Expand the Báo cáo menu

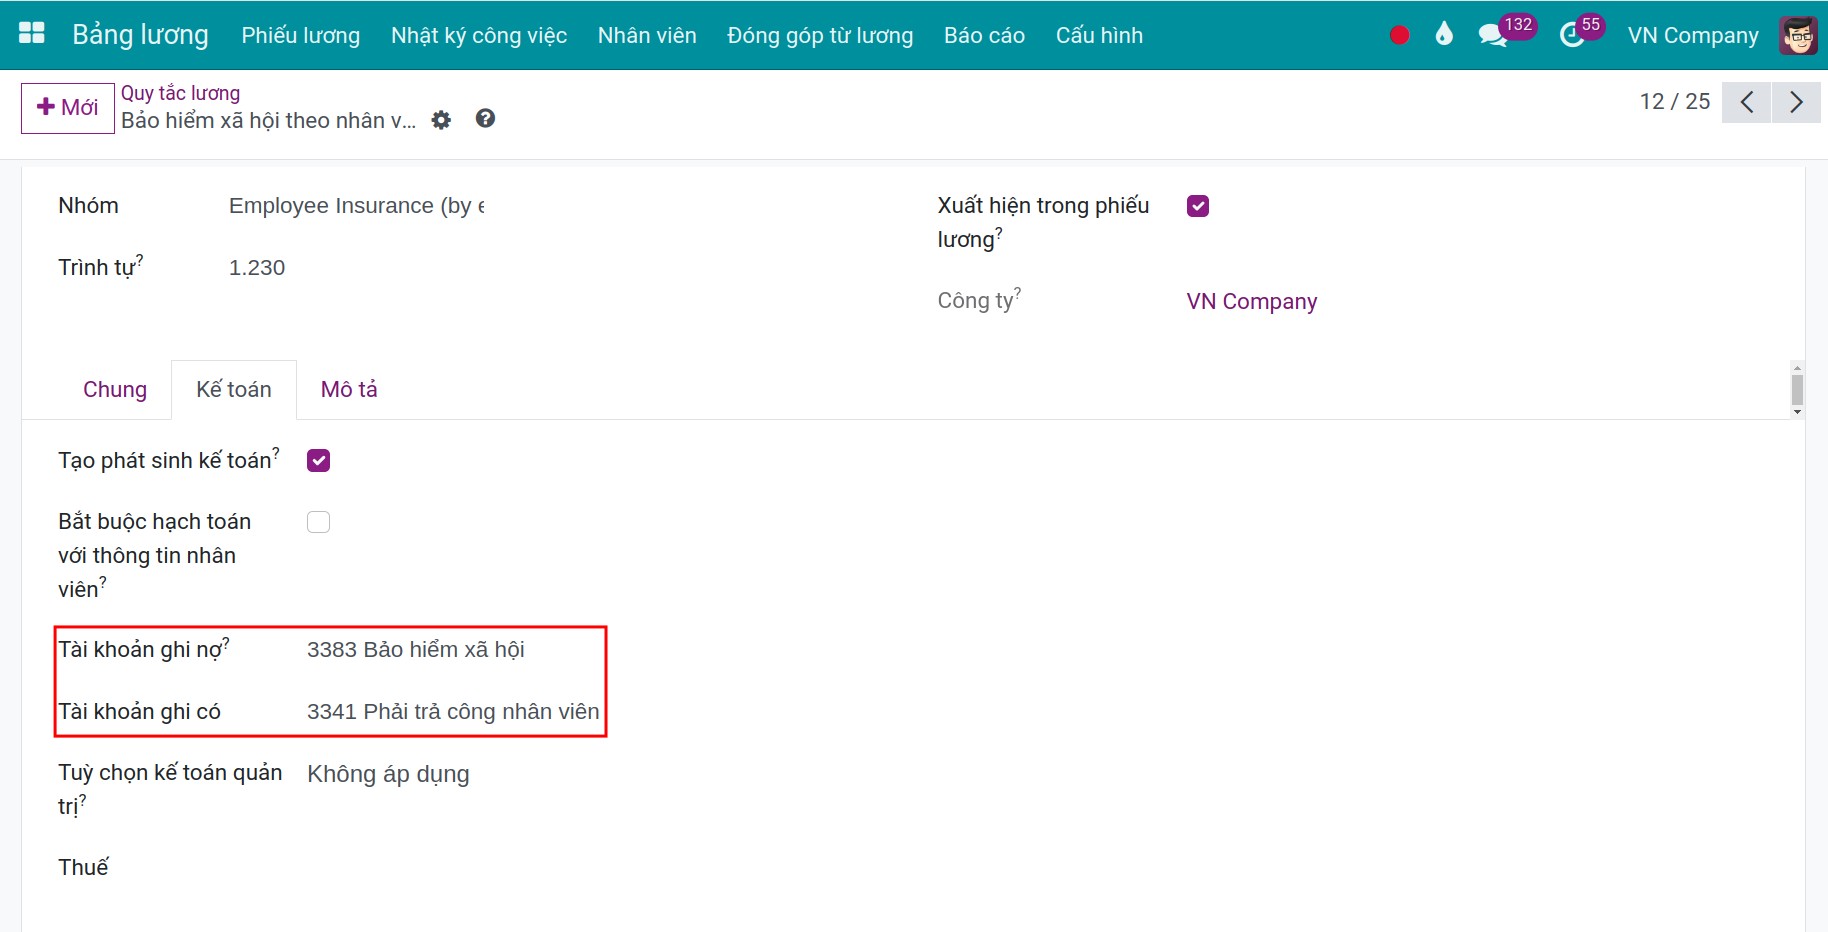pyautogui.click(x=984, y=35)
